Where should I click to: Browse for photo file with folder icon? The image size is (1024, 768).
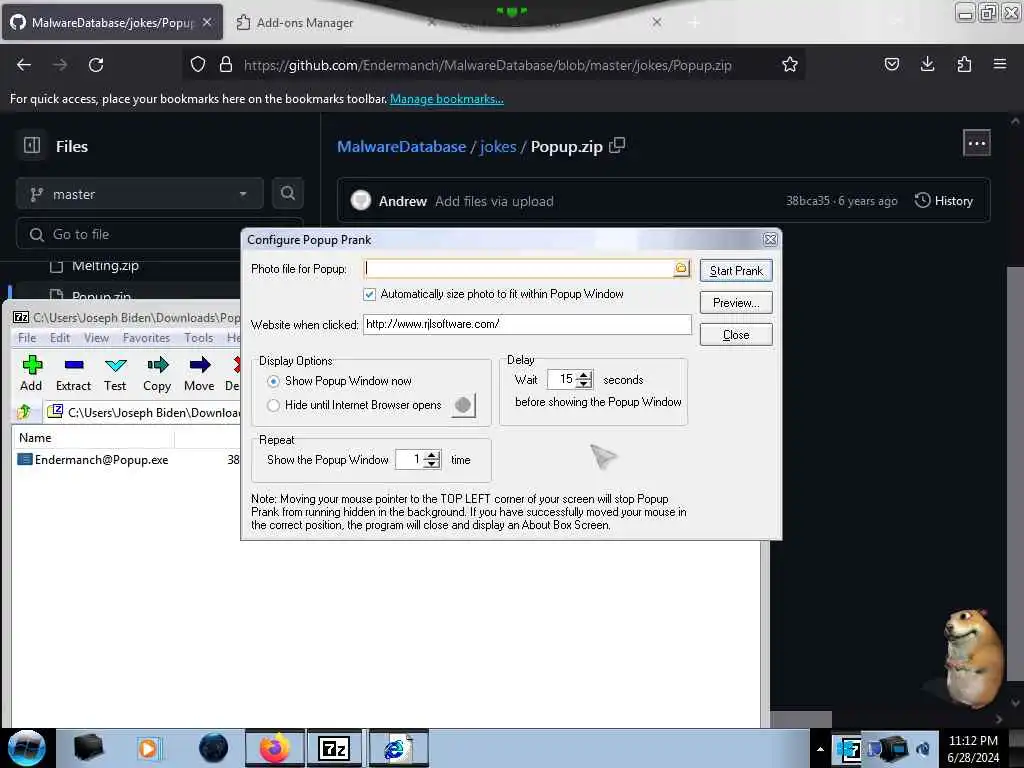pos(681,268)
